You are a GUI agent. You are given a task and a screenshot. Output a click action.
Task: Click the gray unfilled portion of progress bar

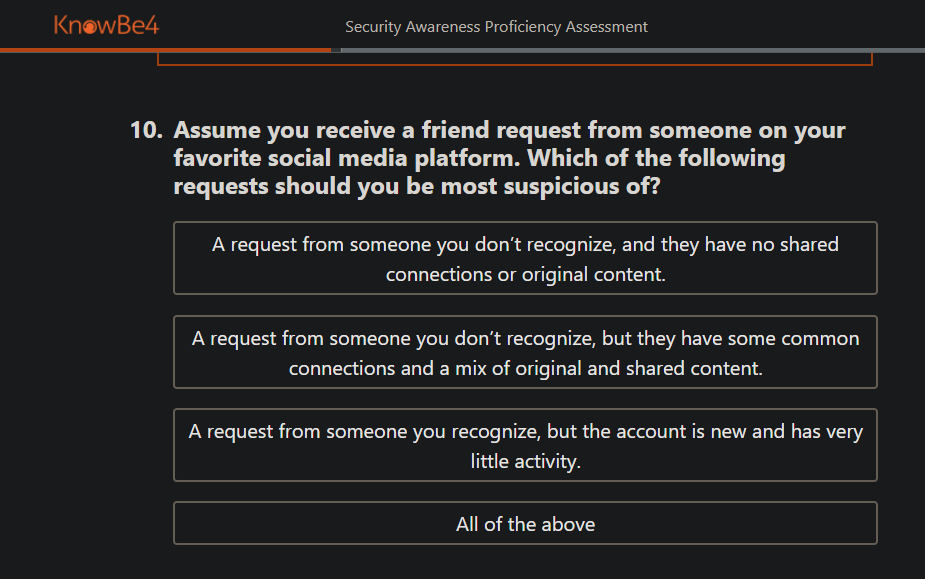[633, 50]
